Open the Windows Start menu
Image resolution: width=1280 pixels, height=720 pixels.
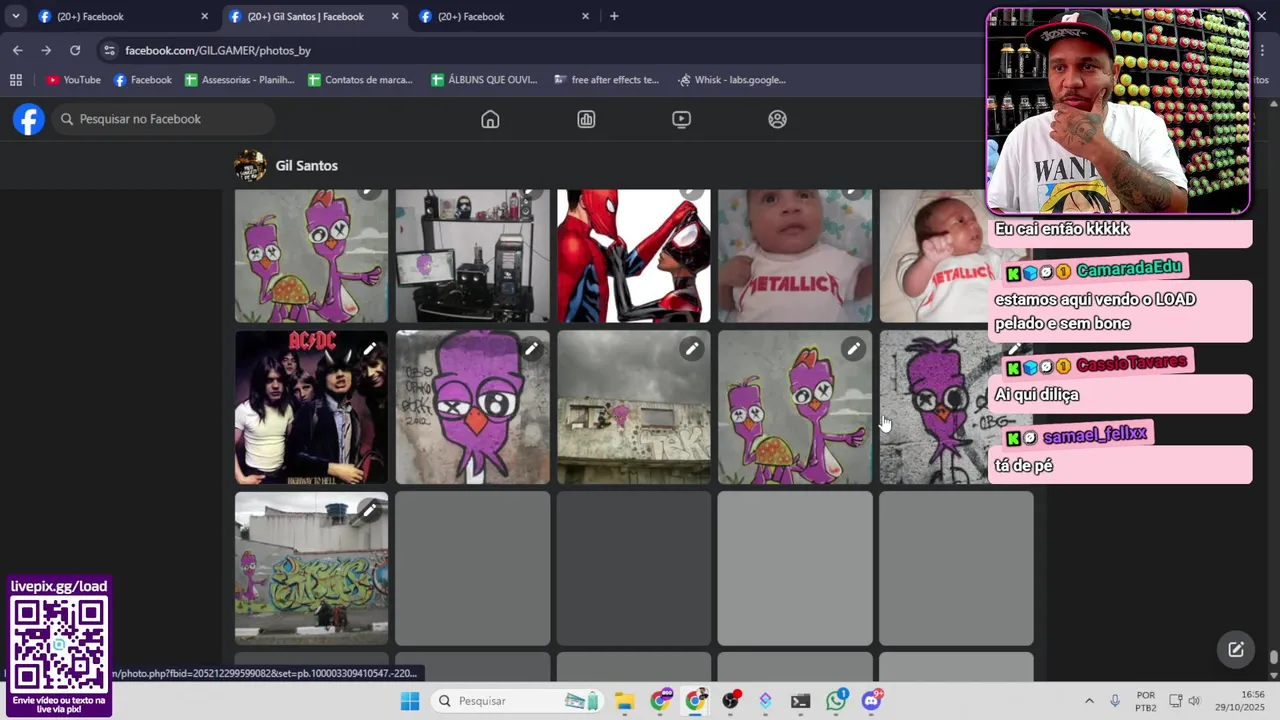pos(410,701)
